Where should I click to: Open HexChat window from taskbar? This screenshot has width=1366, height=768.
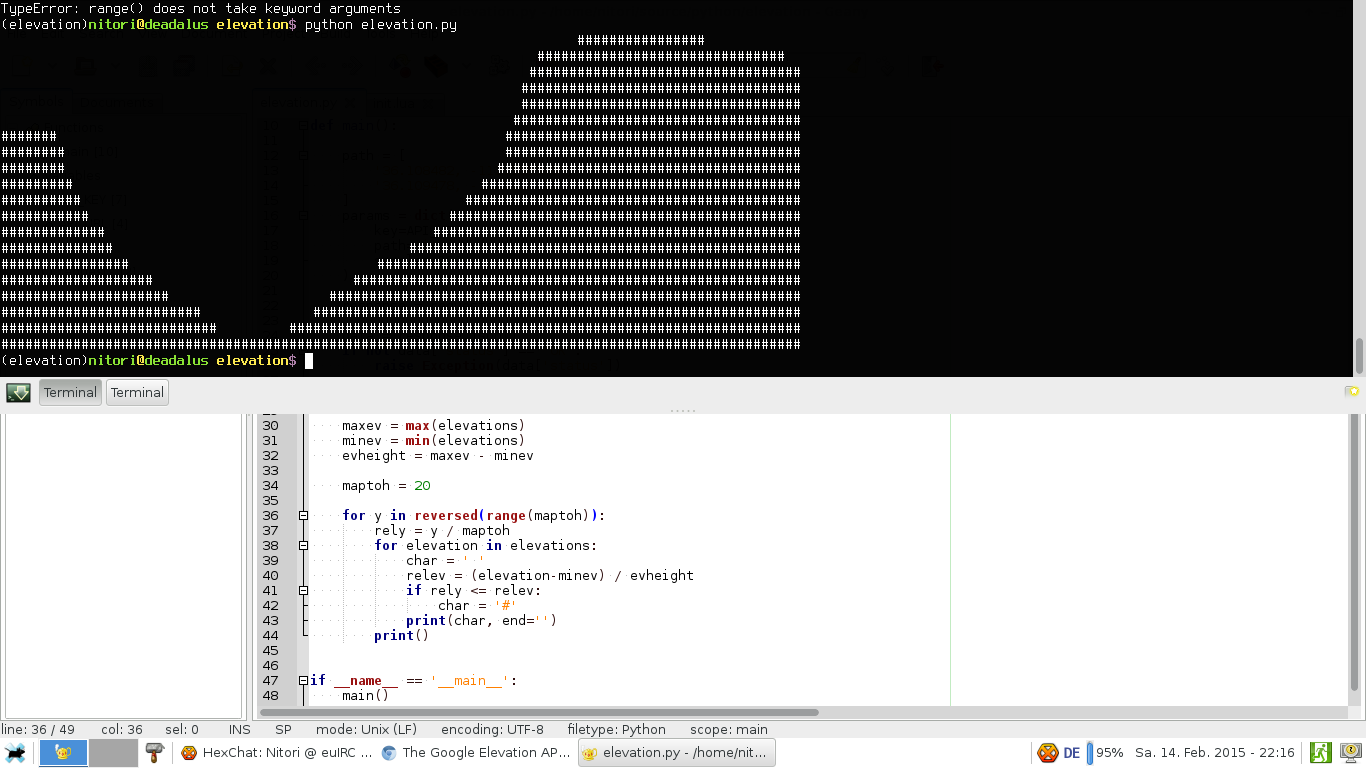276,753
